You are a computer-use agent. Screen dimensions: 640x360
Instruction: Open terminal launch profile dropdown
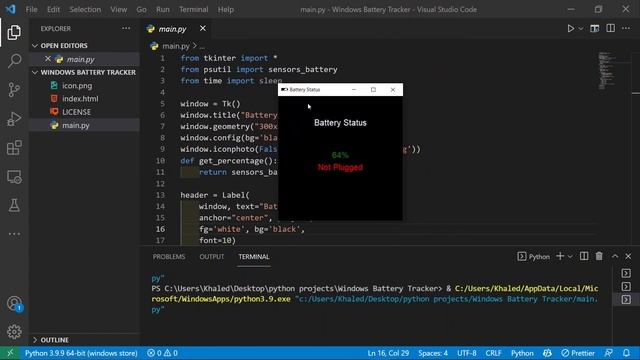[570, 256]
